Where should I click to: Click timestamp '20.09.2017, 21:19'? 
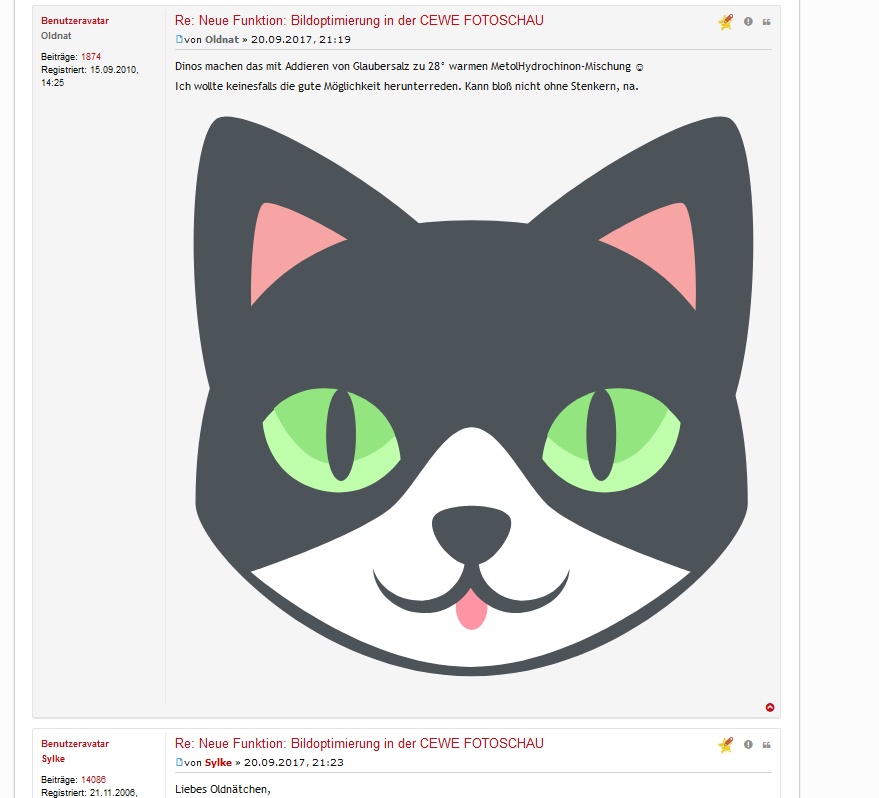tap(300, 40)
